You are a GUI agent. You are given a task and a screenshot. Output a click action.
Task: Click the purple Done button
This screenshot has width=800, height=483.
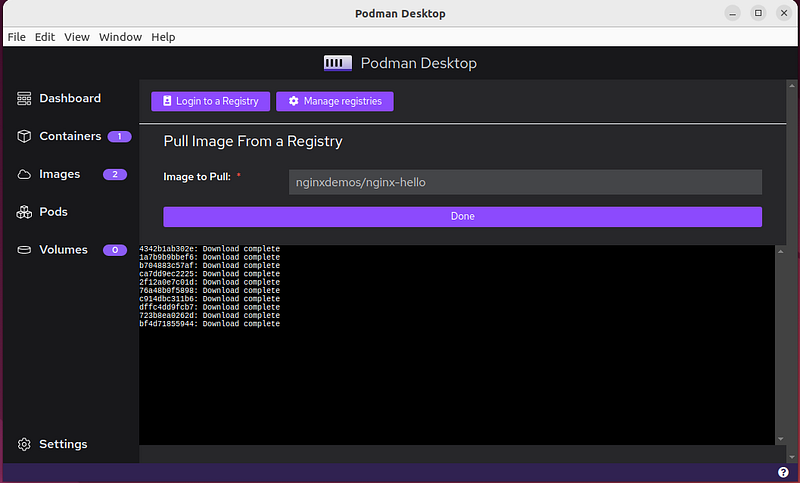462,217
